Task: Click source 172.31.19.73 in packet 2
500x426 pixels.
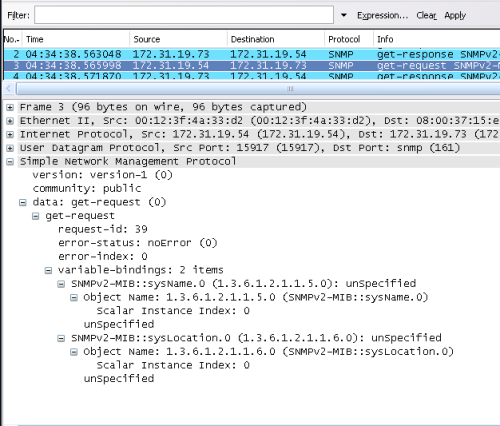Action: click(x=171, y=54)
